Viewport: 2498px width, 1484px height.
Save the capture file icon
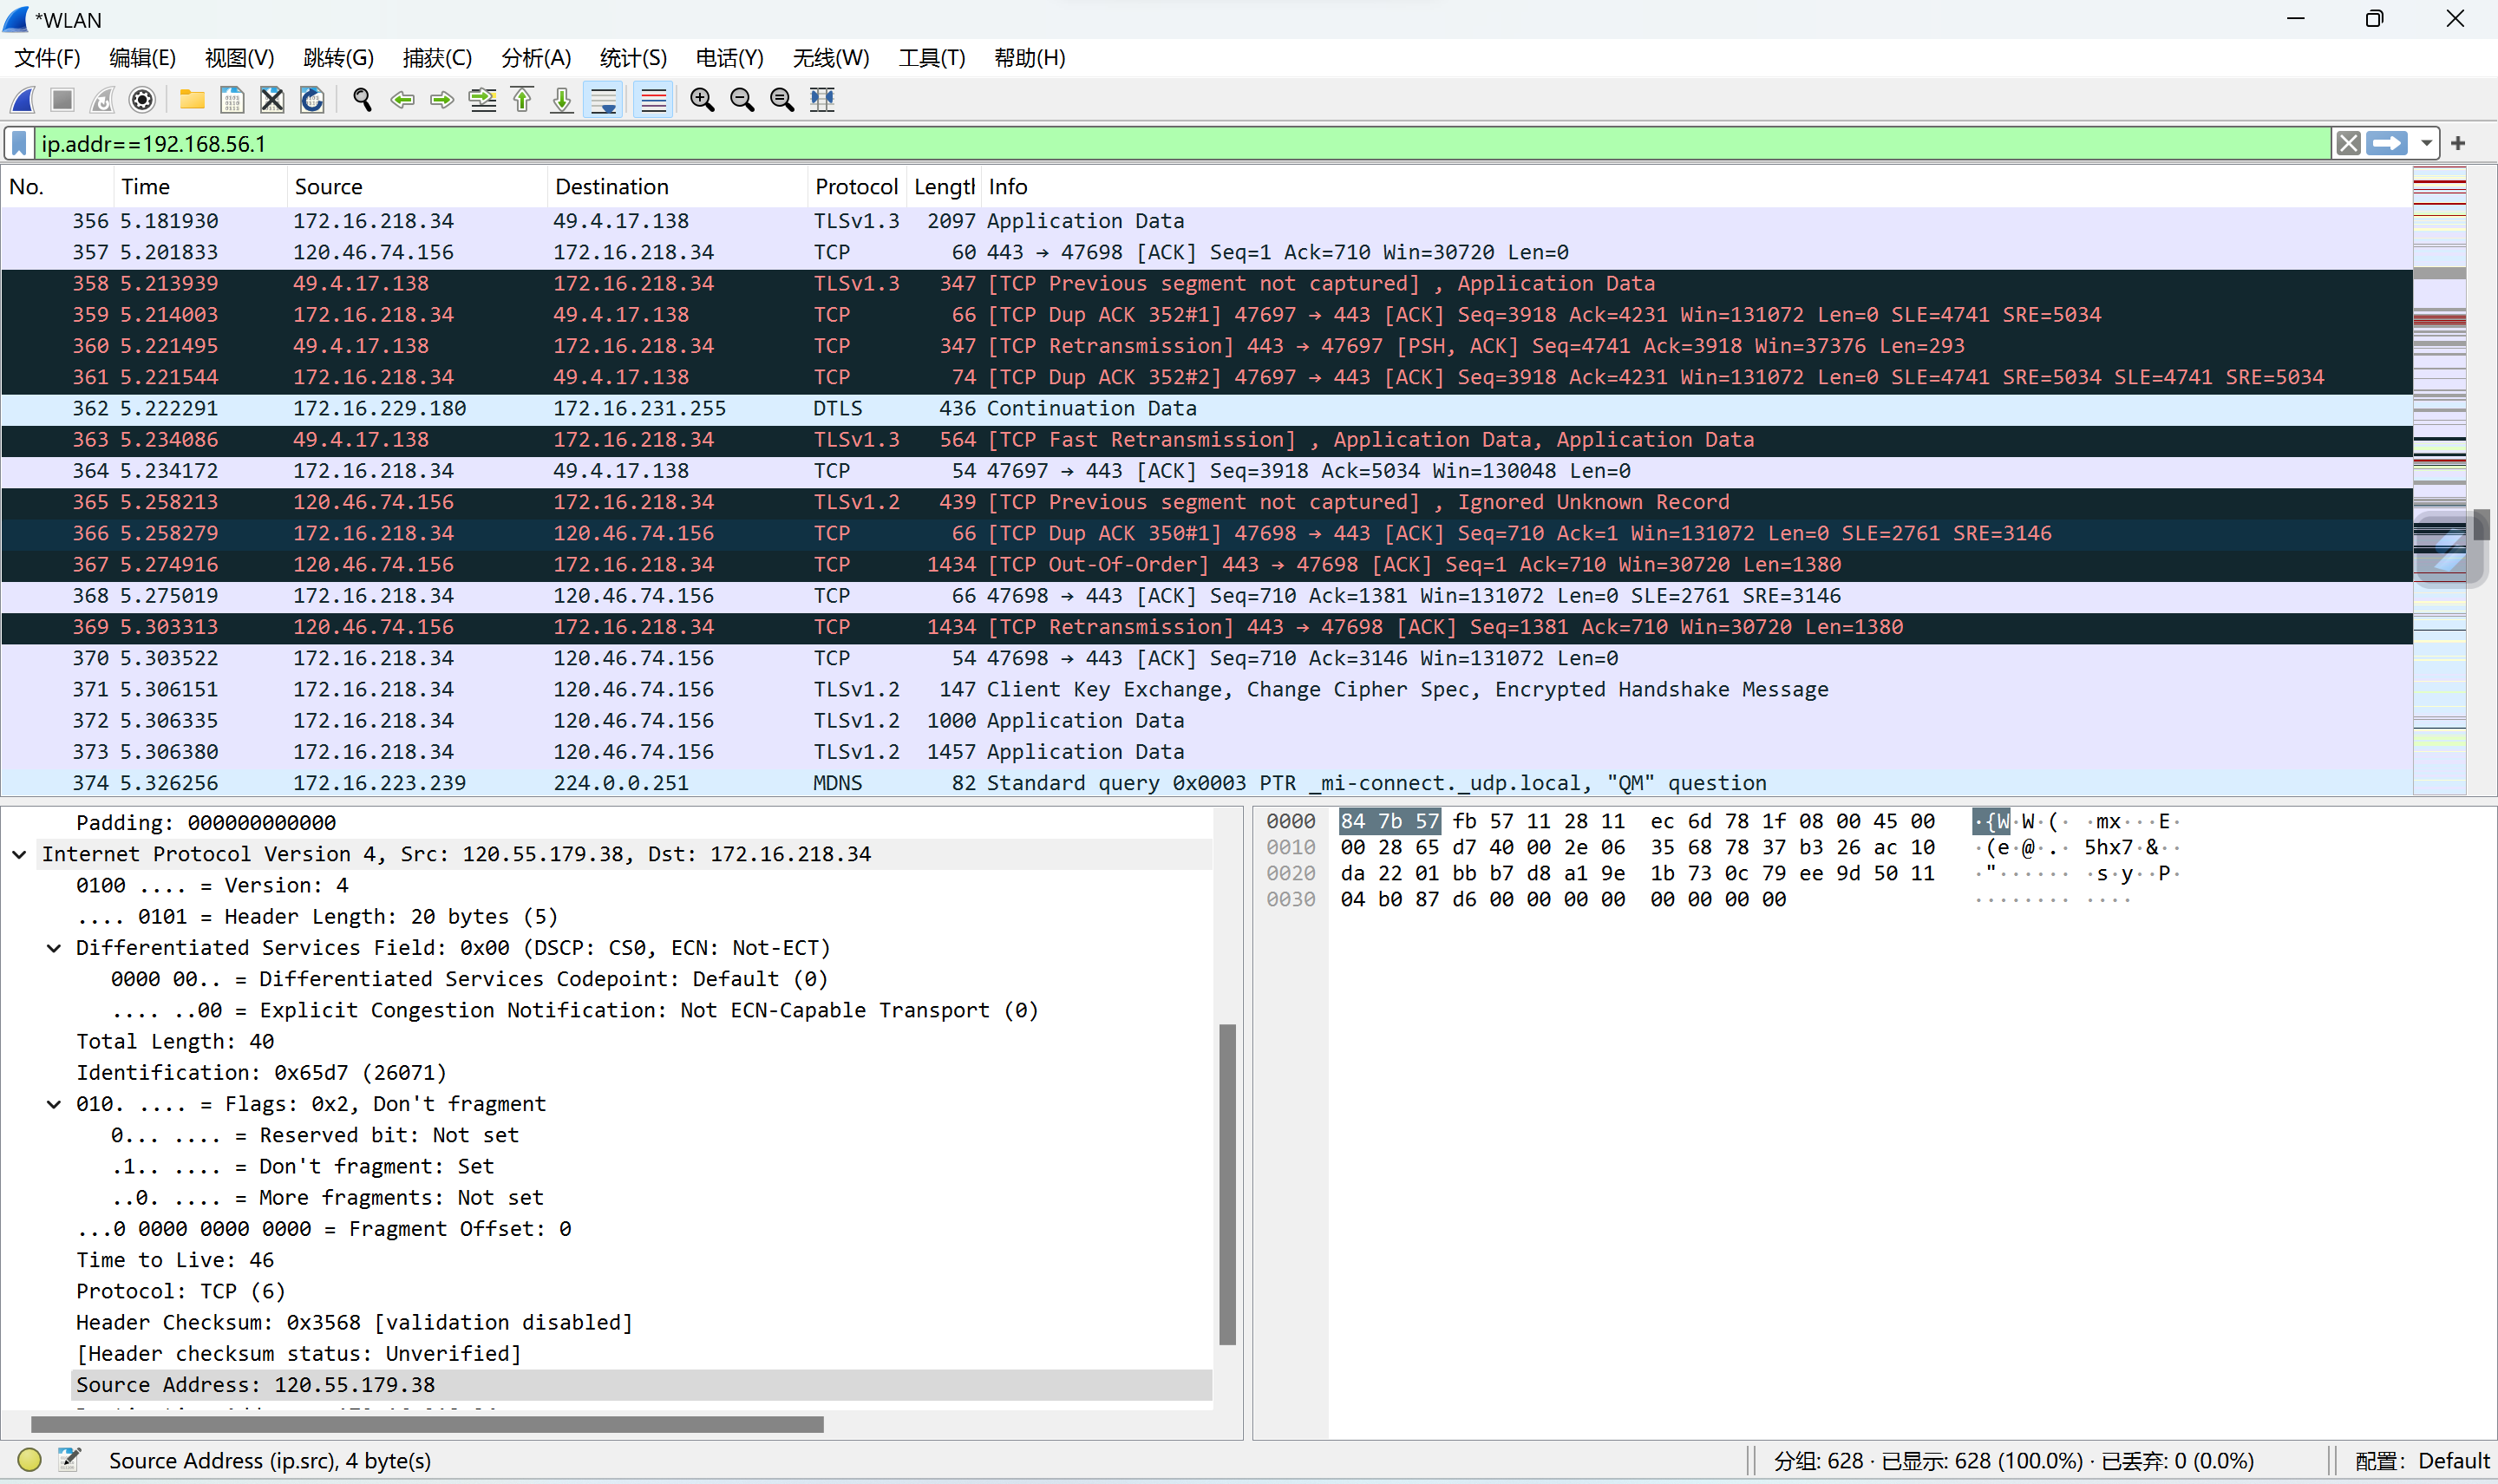coord(231,100)
